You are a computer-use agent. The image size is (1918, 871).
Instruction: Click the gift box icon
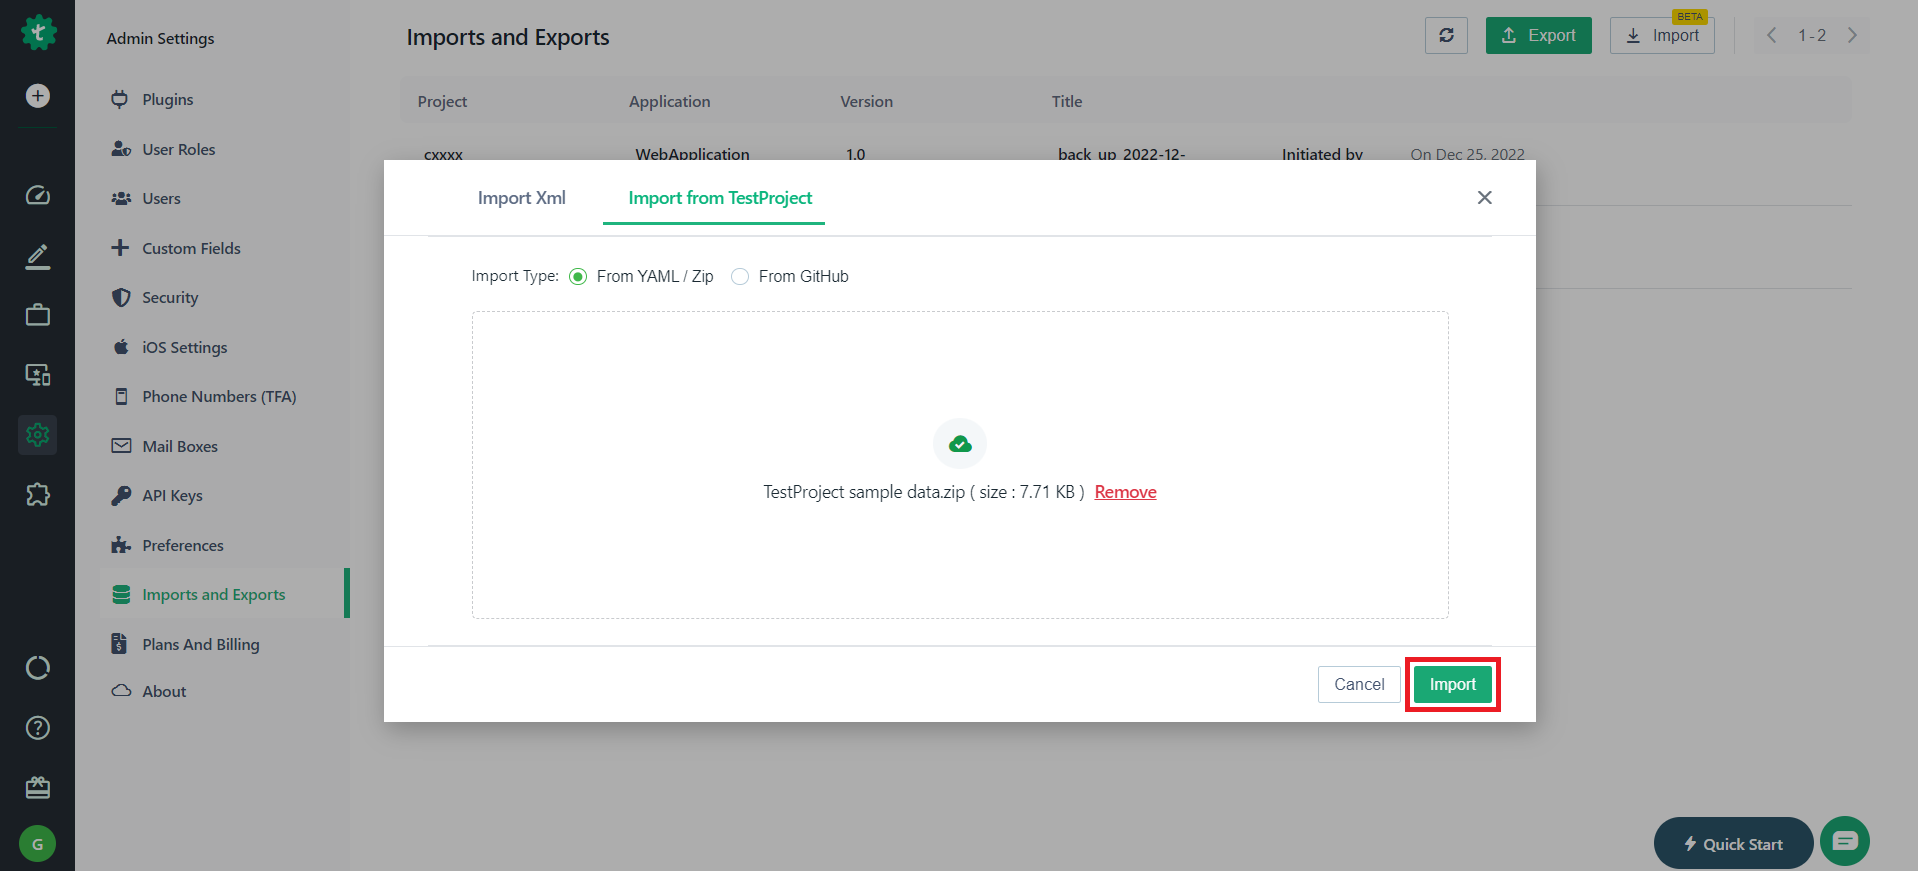coord(38,788)
